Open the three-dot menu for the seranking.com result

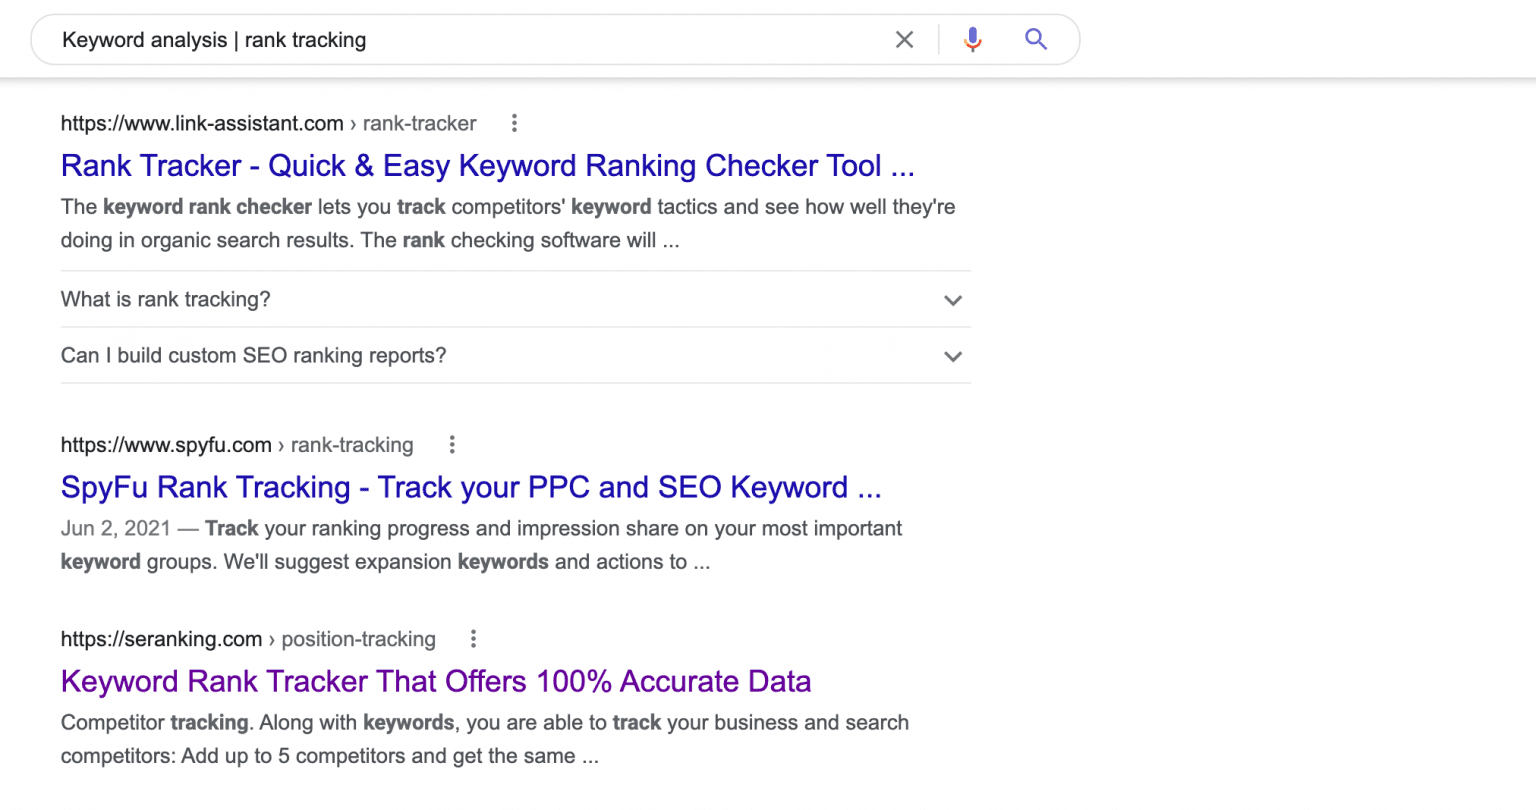[x=473, y=638]
